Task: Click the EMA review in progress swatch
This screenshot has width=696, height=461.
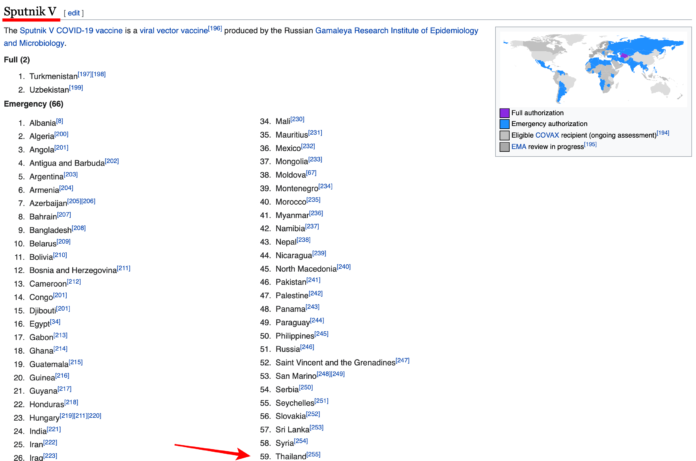Action: (504, 147)
